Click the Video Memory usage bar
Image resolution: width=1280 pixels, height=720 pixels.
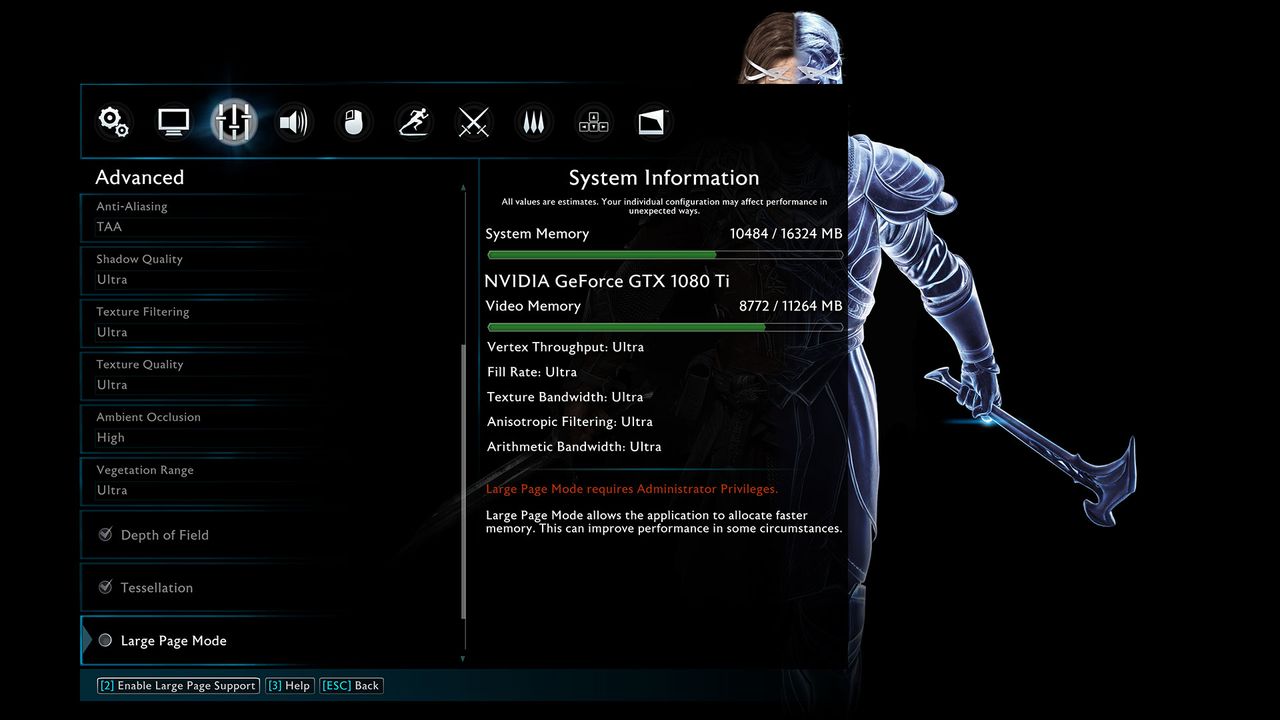(x=664, y=327)
